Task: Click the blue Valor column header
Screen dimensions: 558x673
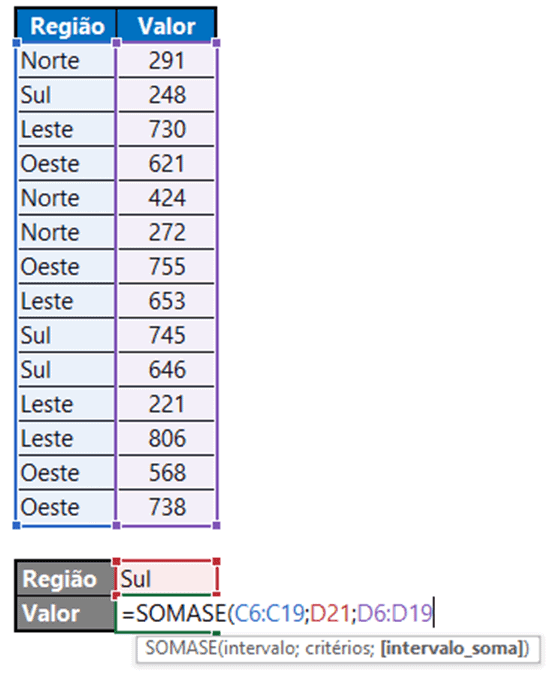Action: pyautogui.click(x=166, y=26)
